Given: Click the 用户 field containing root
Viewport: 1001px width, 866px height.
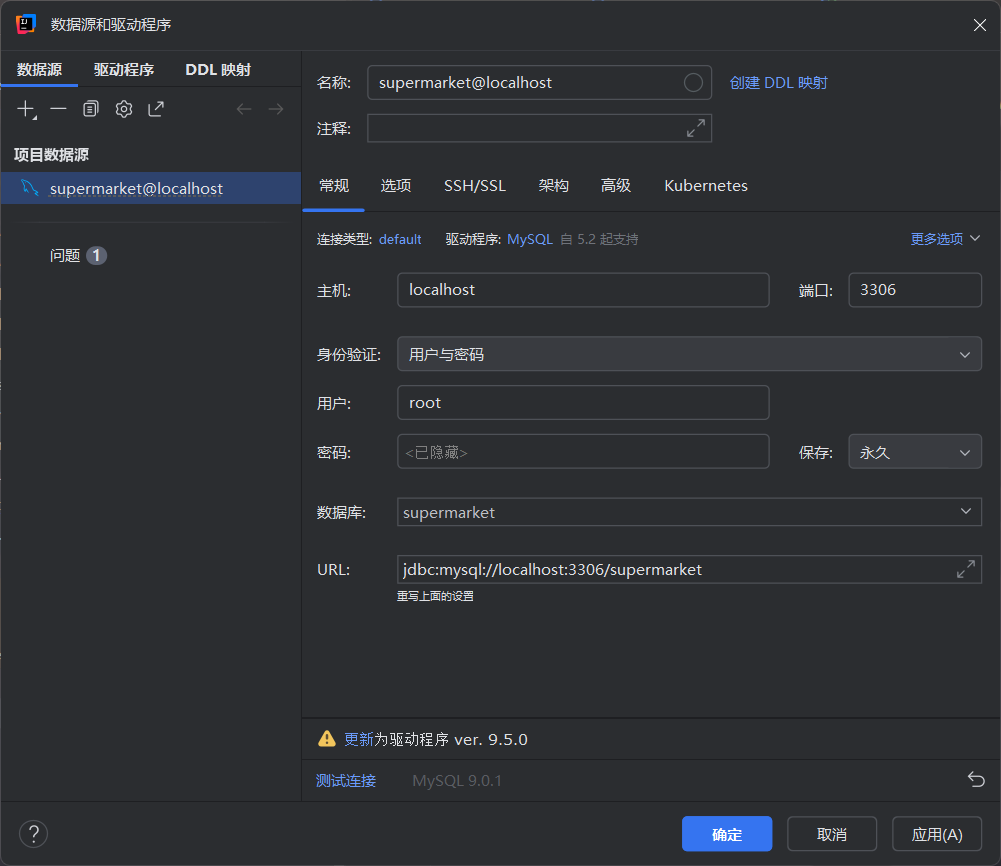Looking at the screenshot, I should pyautogui.click(x=583, y=402).
